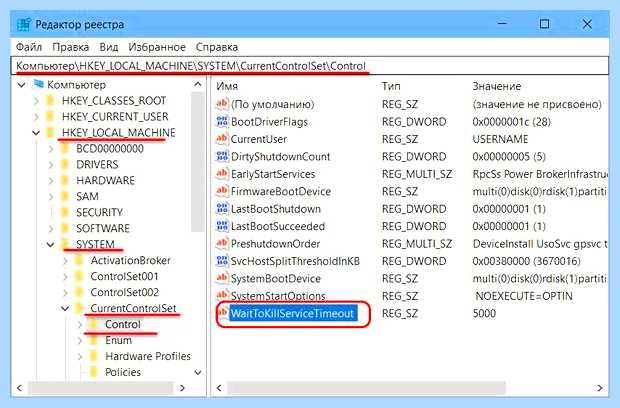Image resolution: width=620 pixels, height=408 pixels.
Task: Click the DWORD icon next to BootDriverFlags
Action: pos(222,121)
